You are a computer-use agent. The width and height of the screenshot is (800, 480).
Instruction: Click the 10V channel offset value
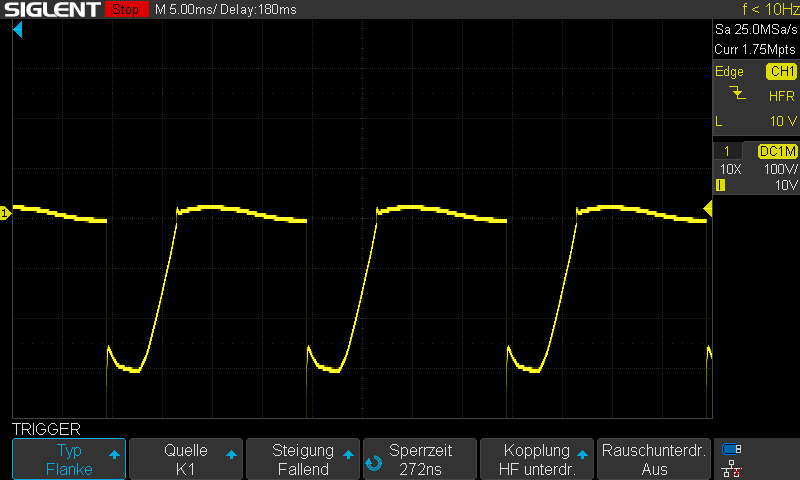(x=786, y=185)
